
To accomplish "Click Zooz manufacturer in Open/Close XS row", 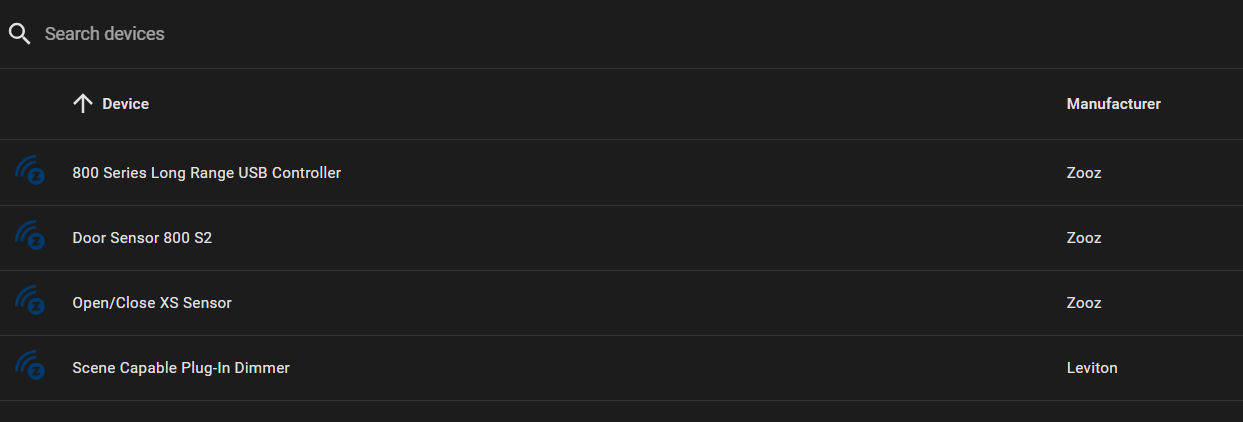I will point(1084,303).
